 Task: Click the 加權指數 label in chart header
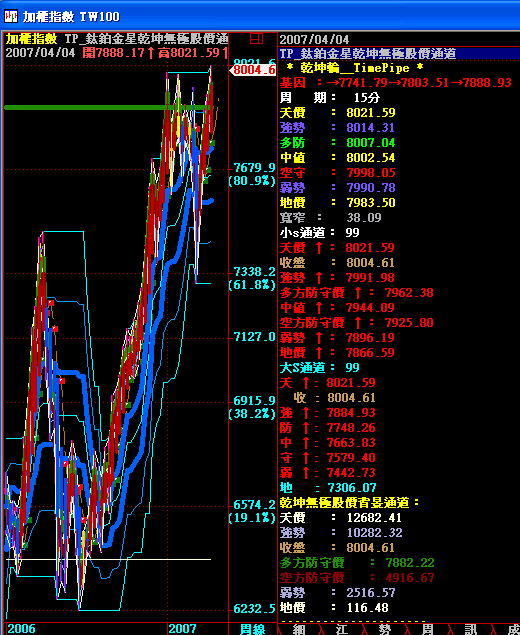tap(31, 39)
